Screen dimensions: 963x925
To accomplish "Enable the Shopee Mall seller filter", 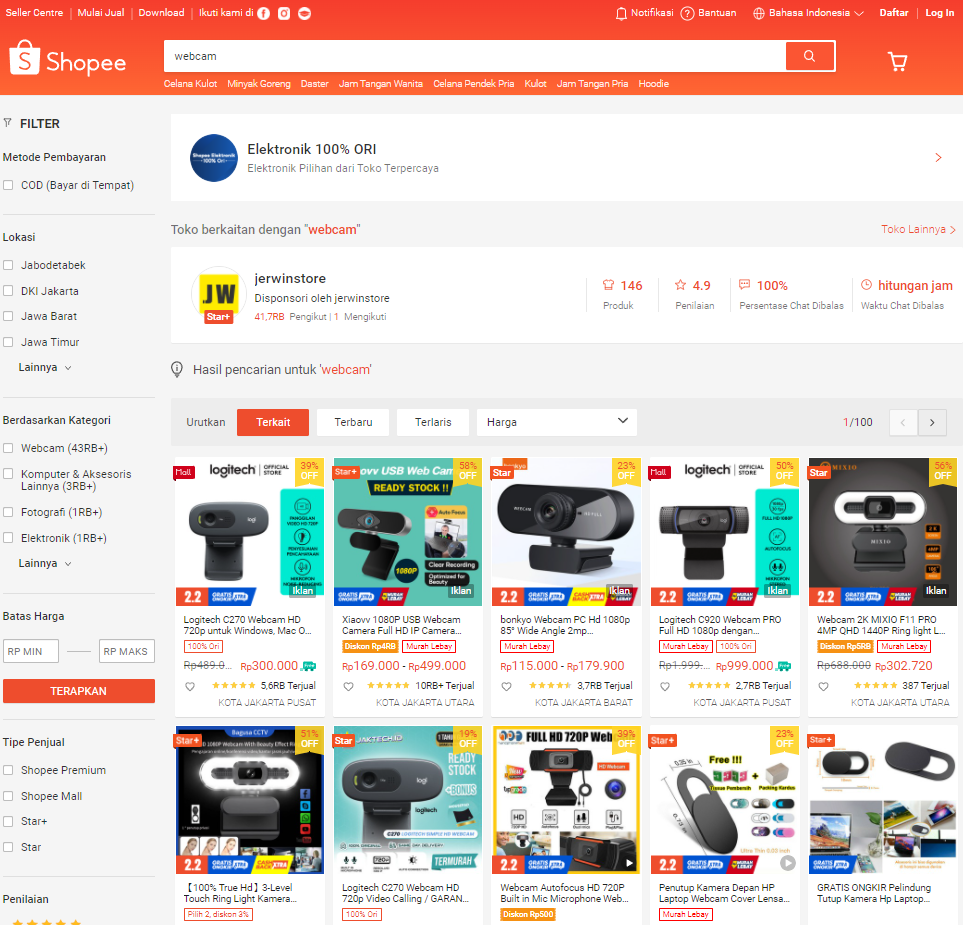I will click(8, 796).
